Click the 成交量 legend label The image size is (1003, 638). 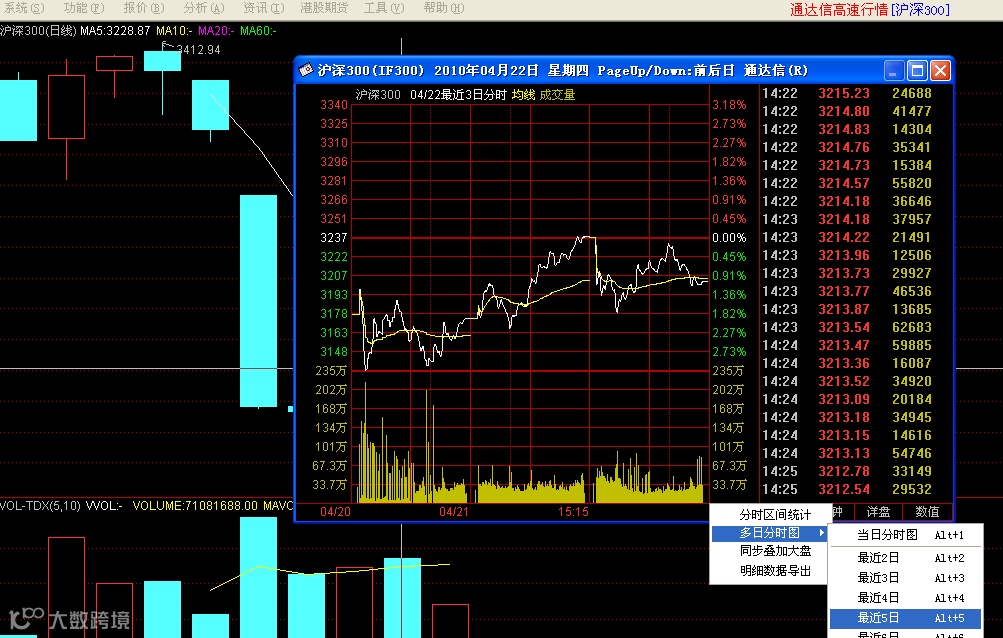point(557,95)
